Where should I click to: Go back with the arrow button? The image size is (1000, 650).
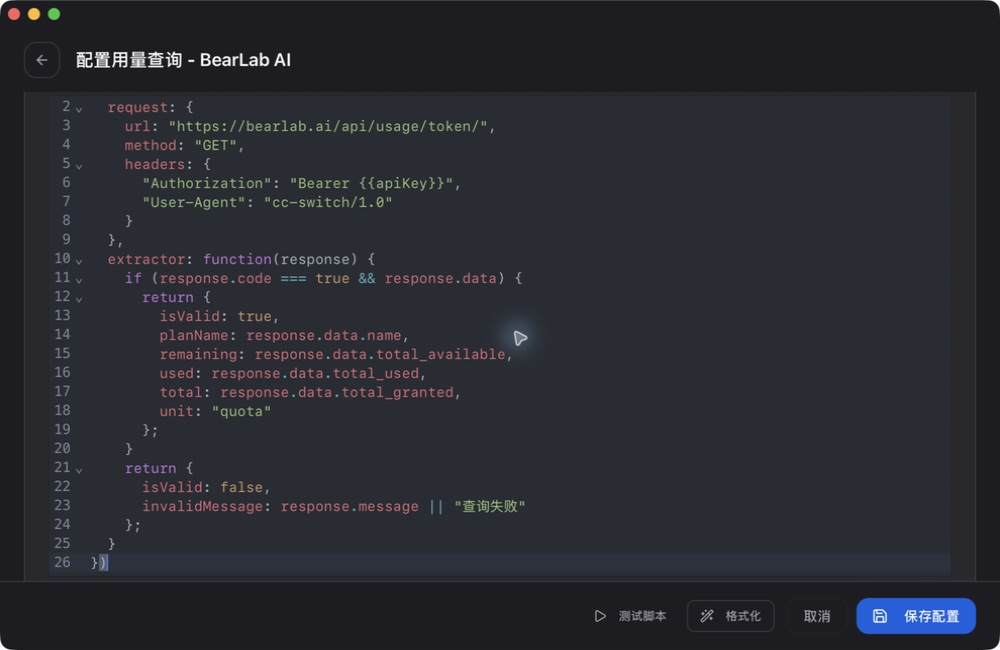pyautogui.click(x=42, y=60)
